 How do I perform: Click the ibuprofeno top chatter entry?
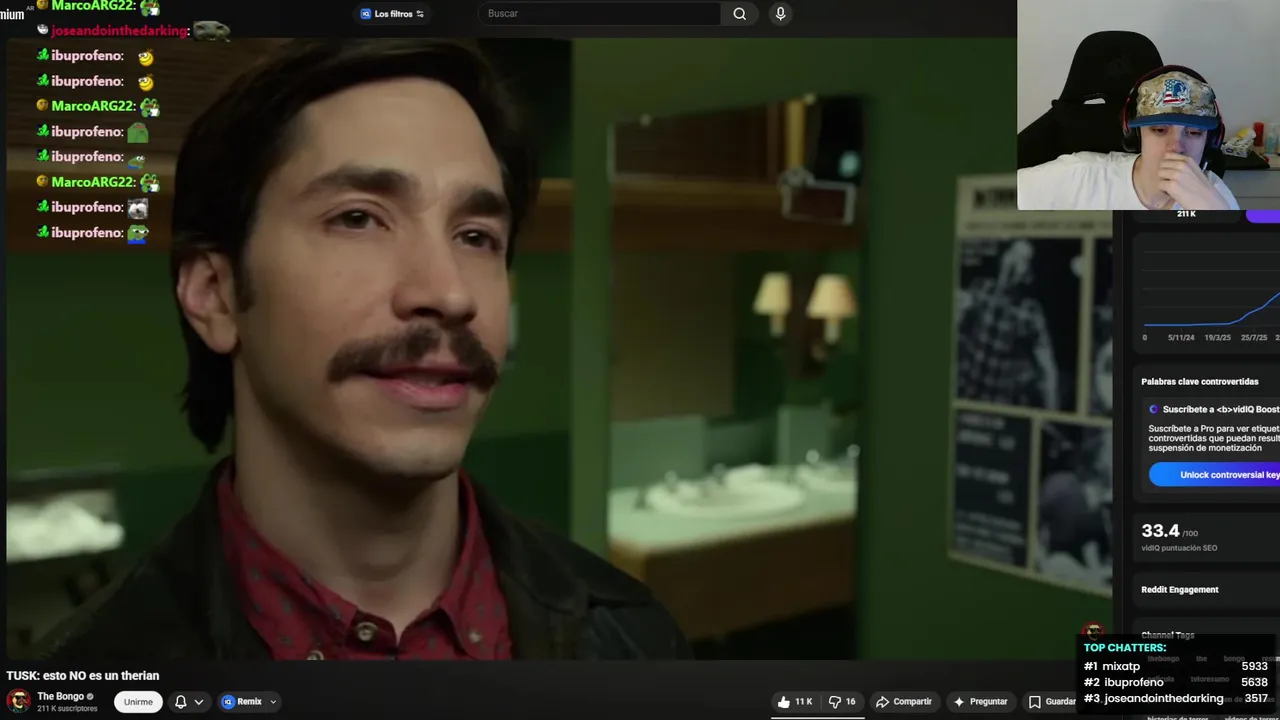click(x=1176, y=682)
